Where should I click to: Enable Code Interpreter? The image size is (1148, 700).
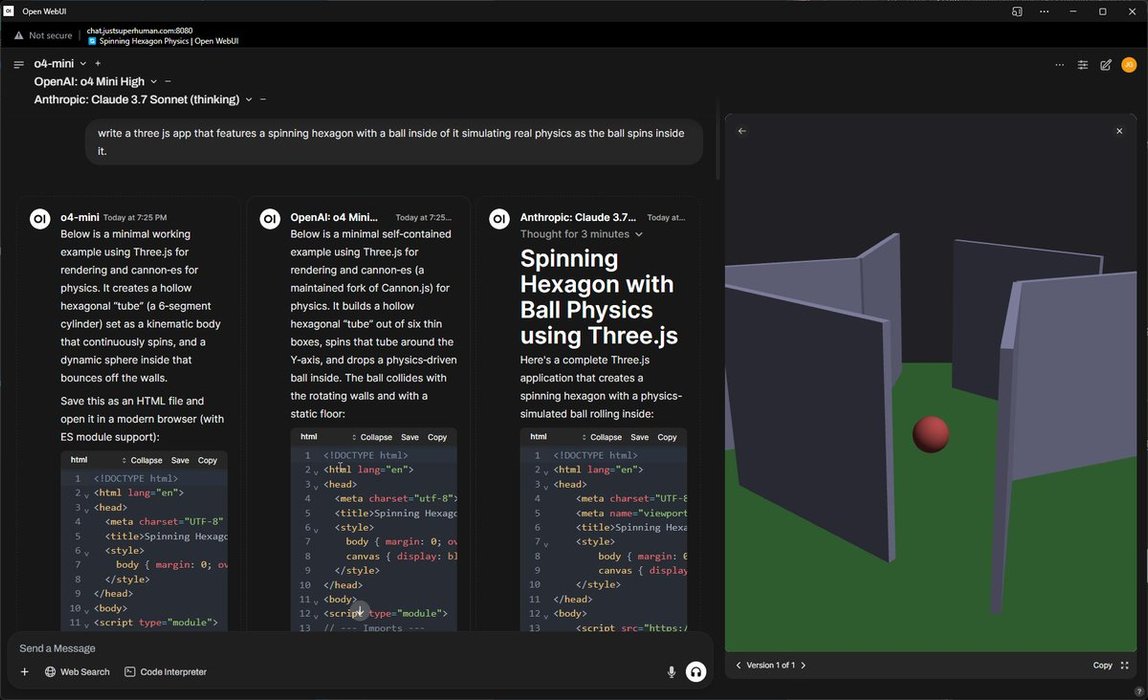point(165,671)
